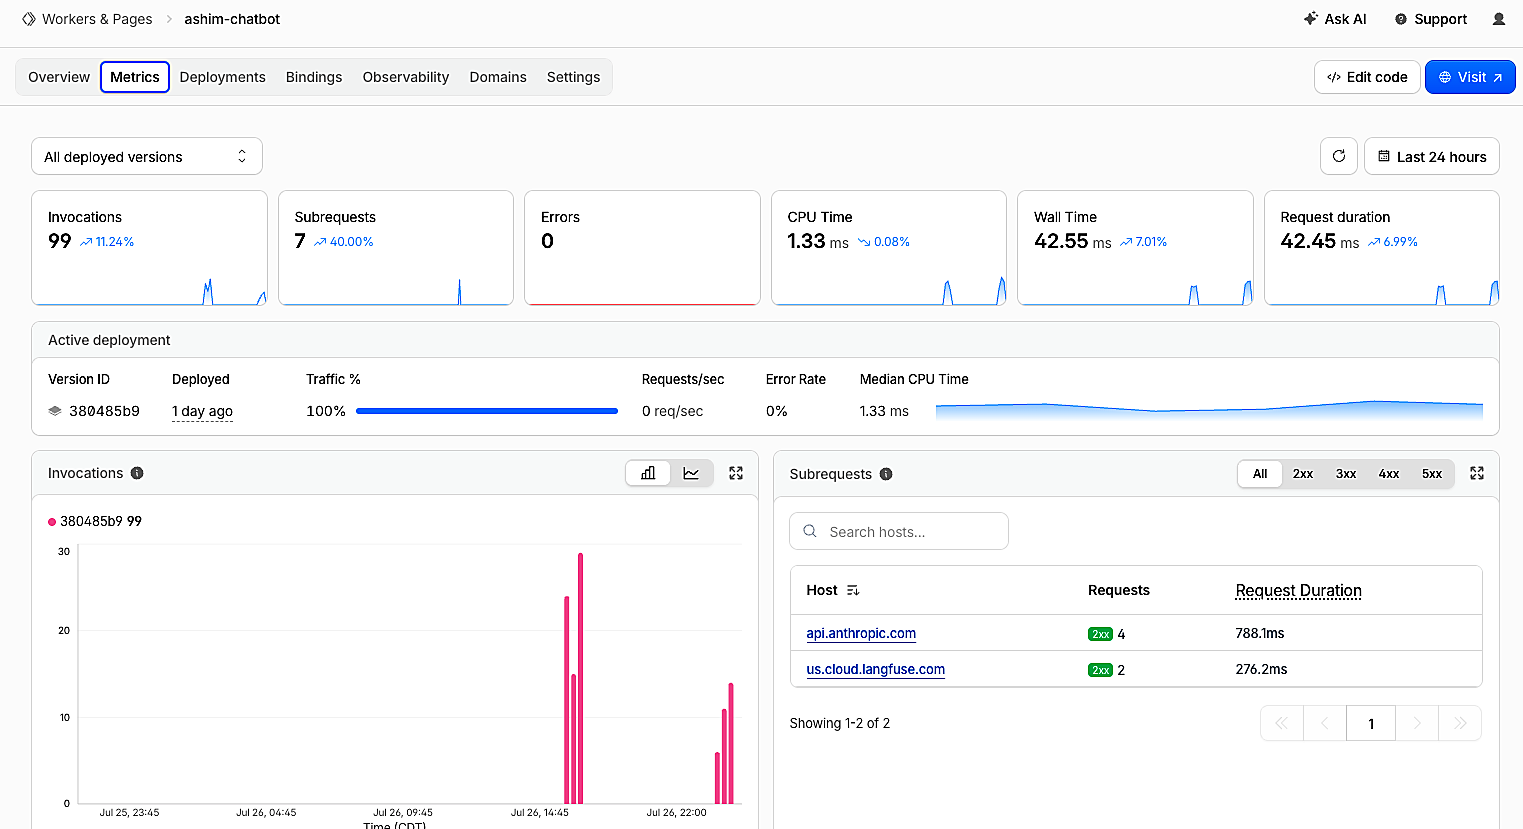Open the Observability tab
The height and width of the screenshot is (829, 1523).
[406, 77]
